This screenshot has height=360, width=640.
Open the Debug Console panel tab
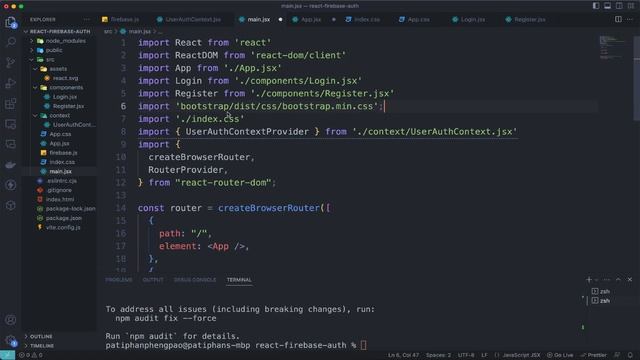pos(195,280)
